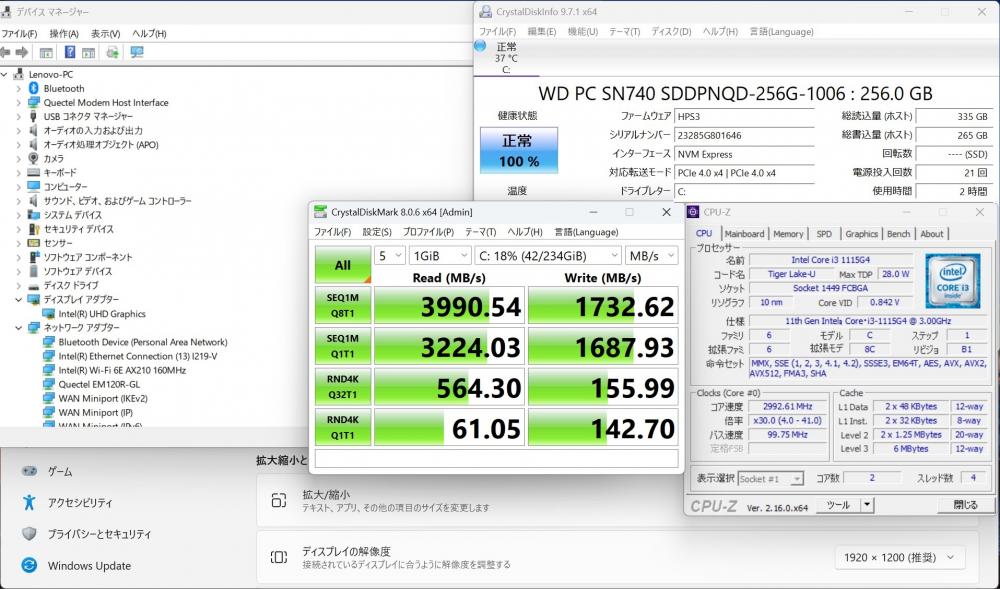Click the green All benchmark button
1000x589 pixels.
(342, 265)
